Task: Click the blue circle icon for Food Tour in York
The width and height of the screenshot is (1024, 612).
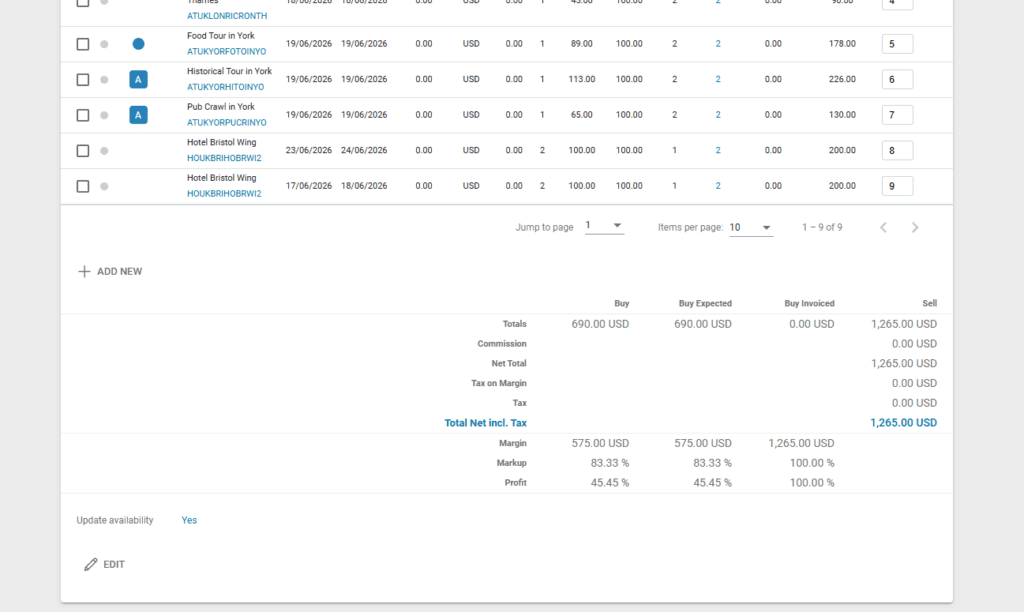Action: [x=138, y=44]
